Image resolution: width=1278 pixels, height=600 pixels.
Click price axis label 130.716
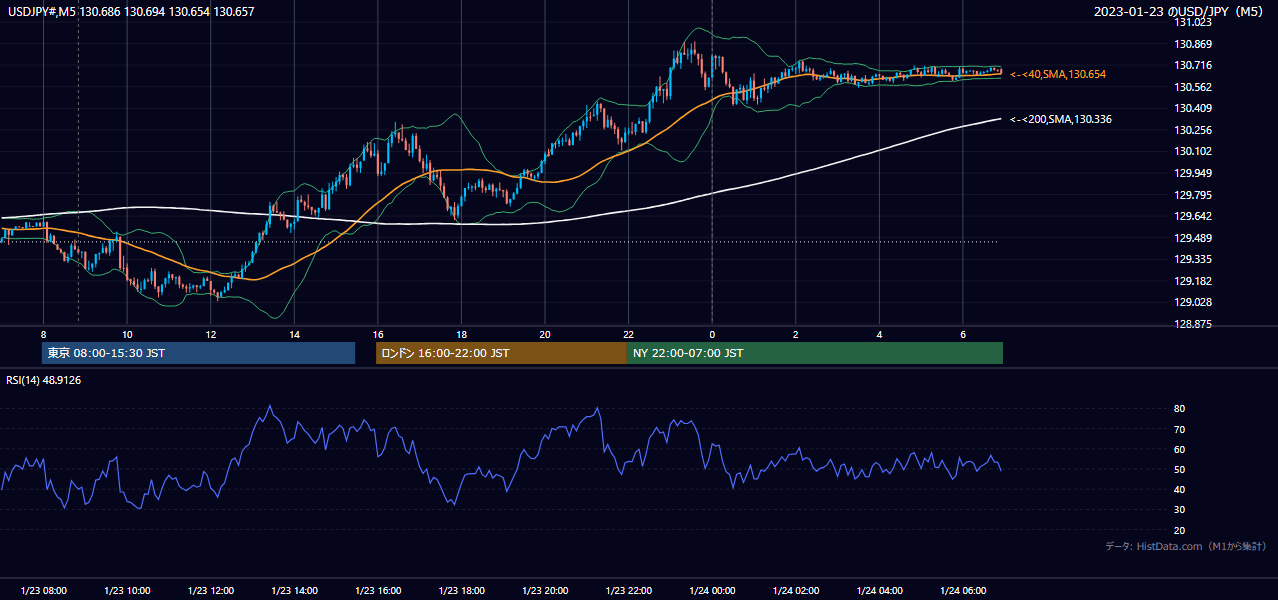[x=1193, y=65]
